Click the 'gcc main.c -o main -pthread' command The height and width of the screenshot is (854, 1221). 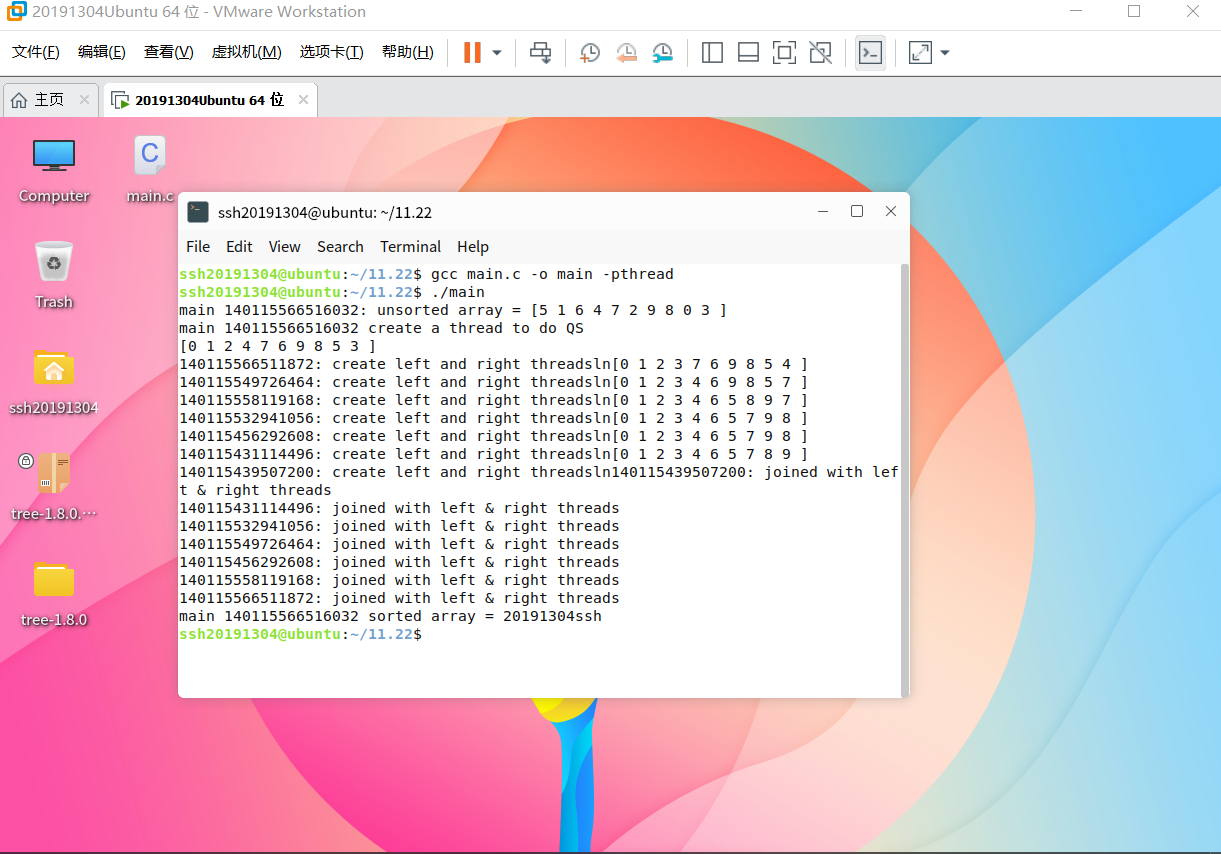pos(552,274)
